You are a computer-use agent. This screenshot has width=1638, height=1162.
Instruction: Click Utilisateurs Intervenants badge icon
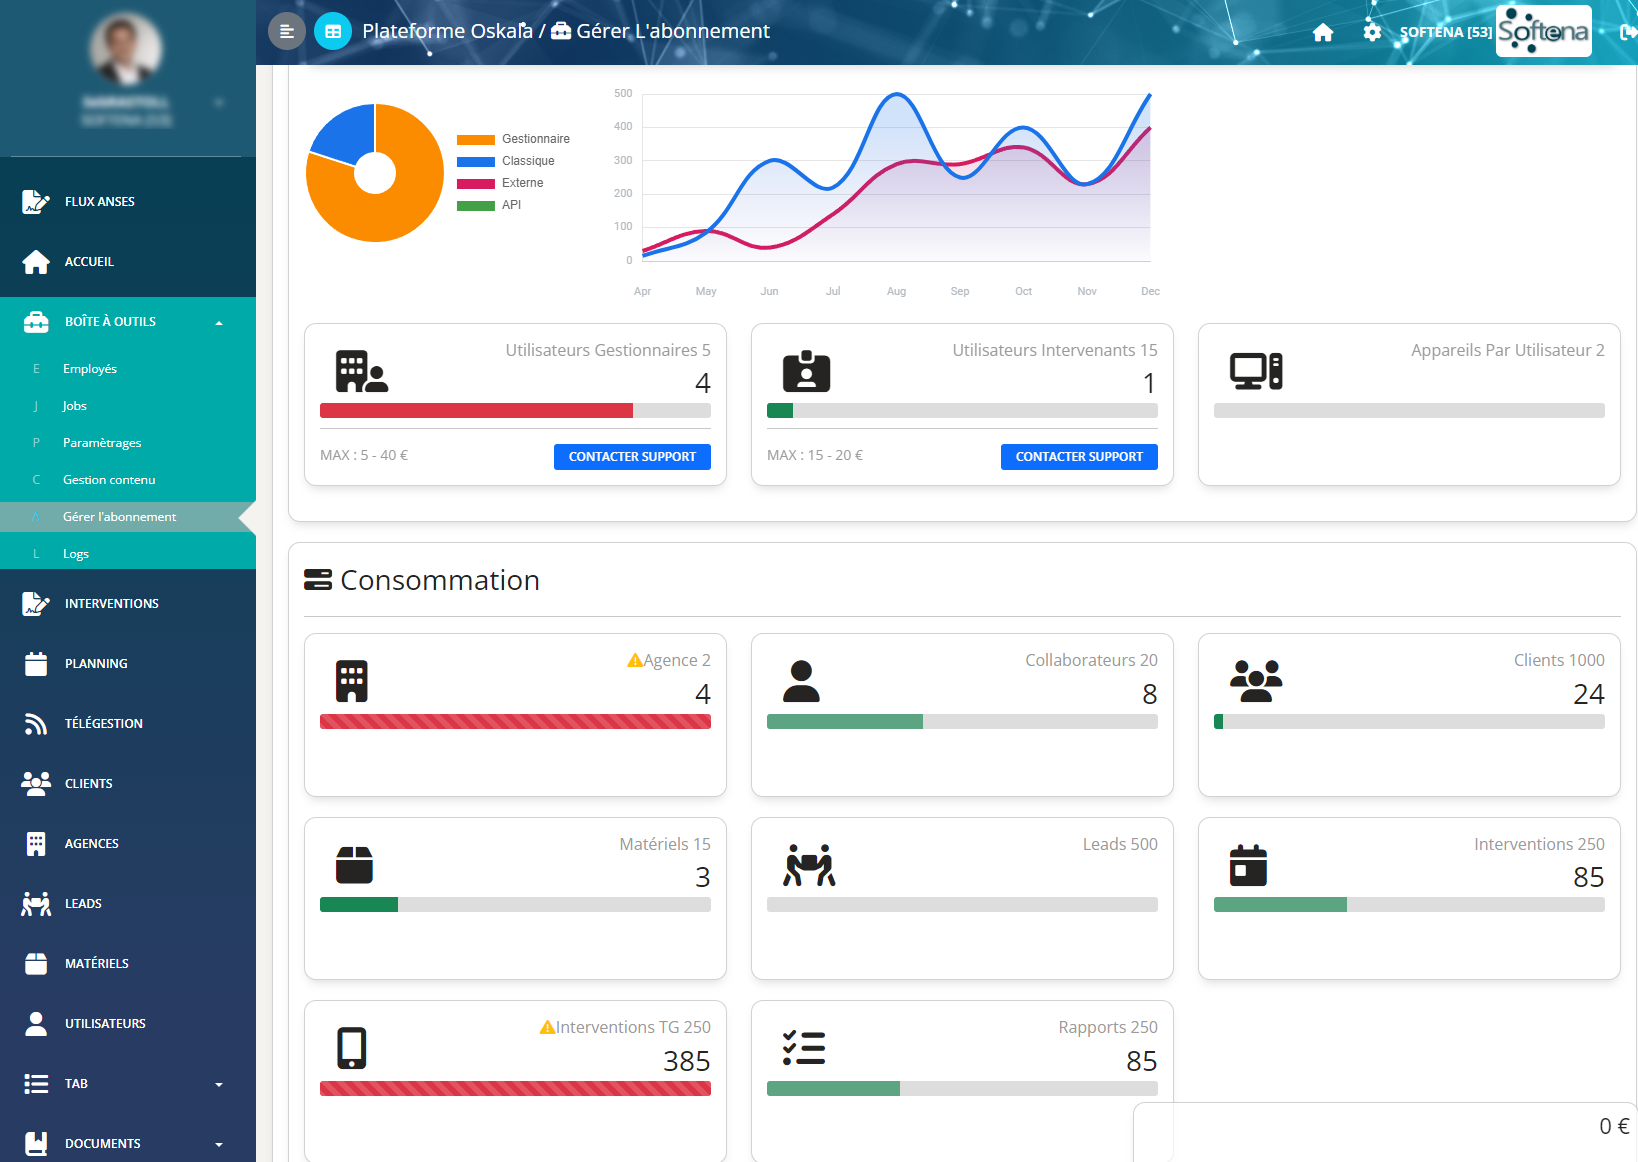[x=807, y=371]
